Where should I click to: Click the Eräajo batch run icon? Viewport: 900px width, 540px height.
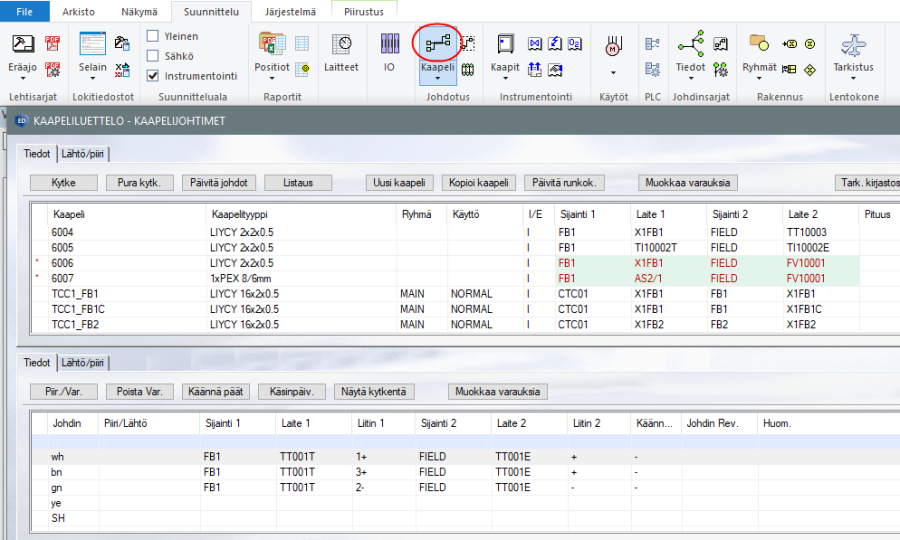[23, 45]
